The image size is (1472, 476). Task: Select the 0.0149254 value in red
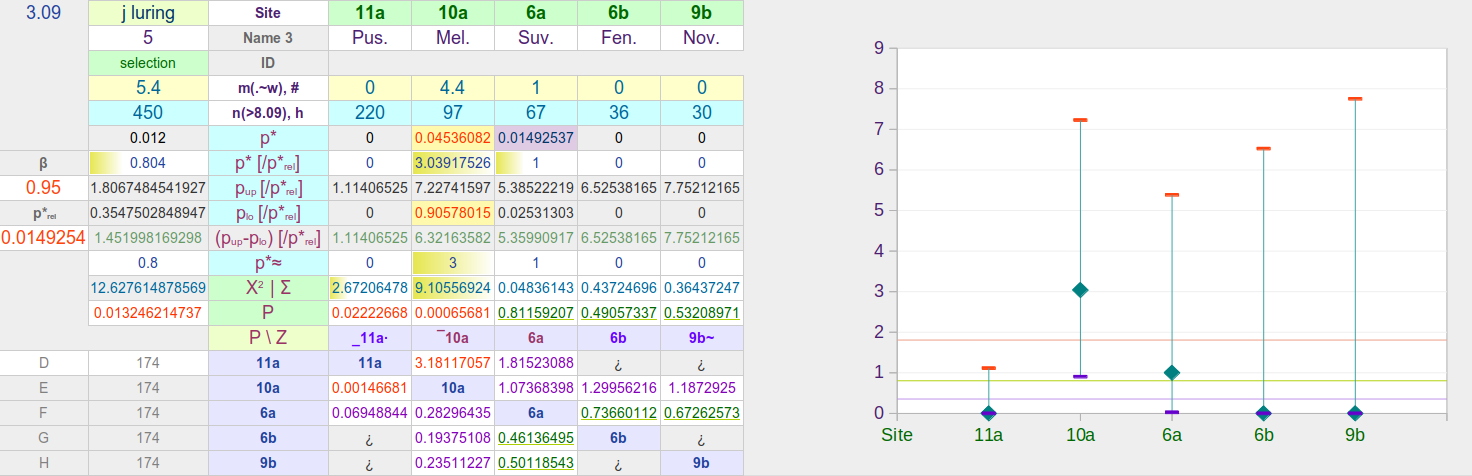(x=44, y=238)
